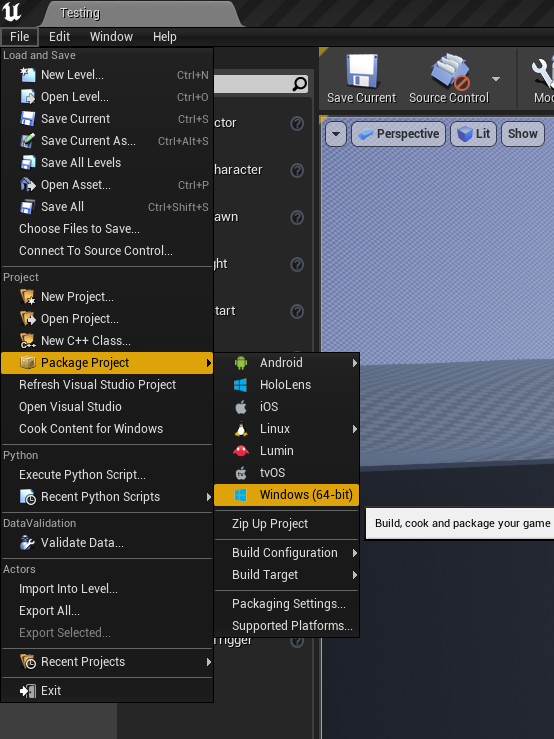Select Open Visual Studio

107,407
